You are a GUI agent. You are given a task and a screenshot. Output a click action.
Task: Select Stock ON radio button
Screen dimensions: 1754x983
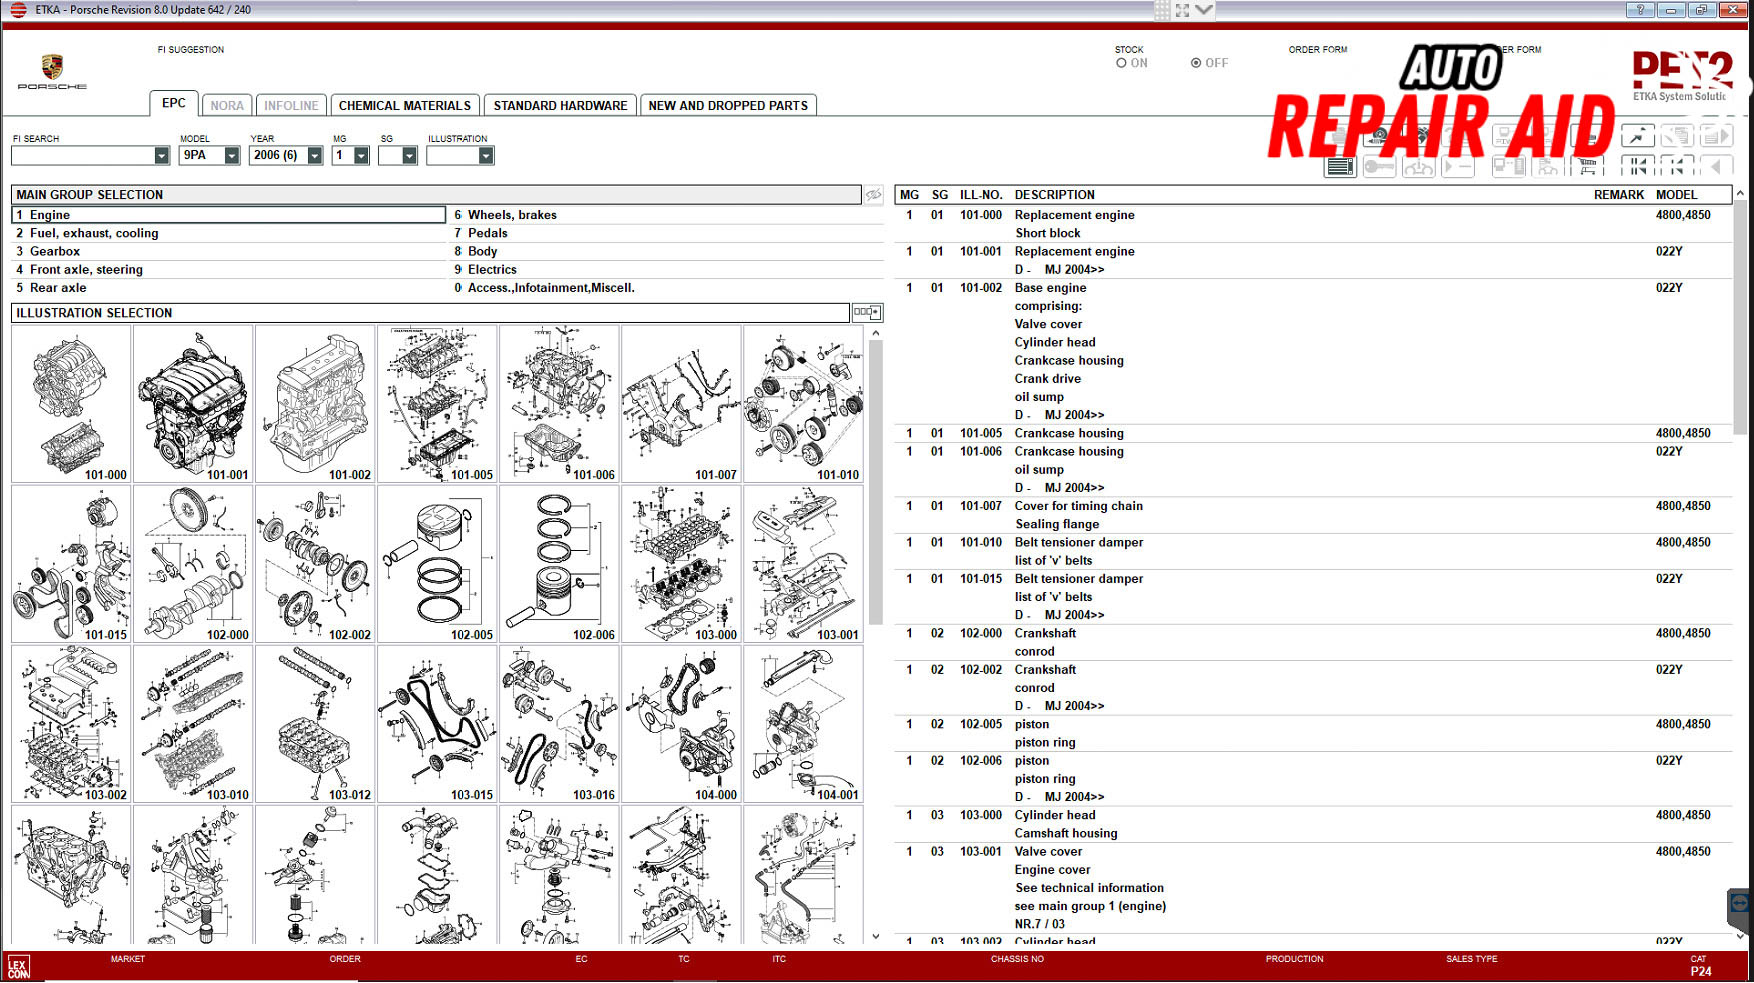coord(1121,63)
